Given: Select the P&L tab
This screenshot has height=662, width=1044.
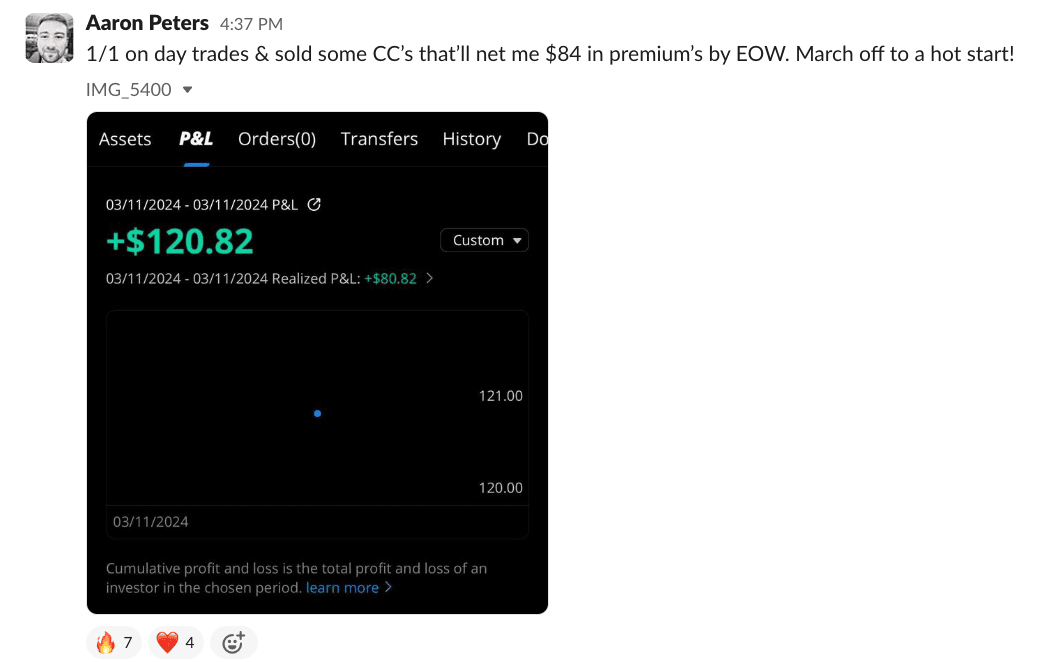Looking at the screenshot, I should (x=196, y=139).
